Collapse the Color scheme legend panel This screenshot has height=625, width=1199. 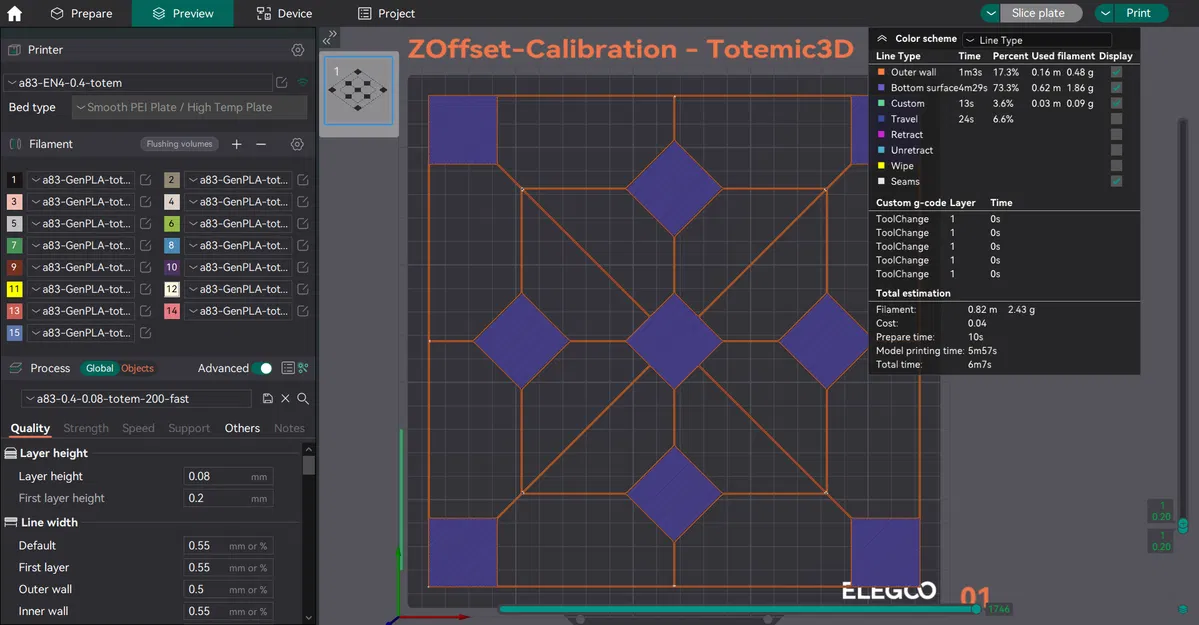tap(882, 39)
